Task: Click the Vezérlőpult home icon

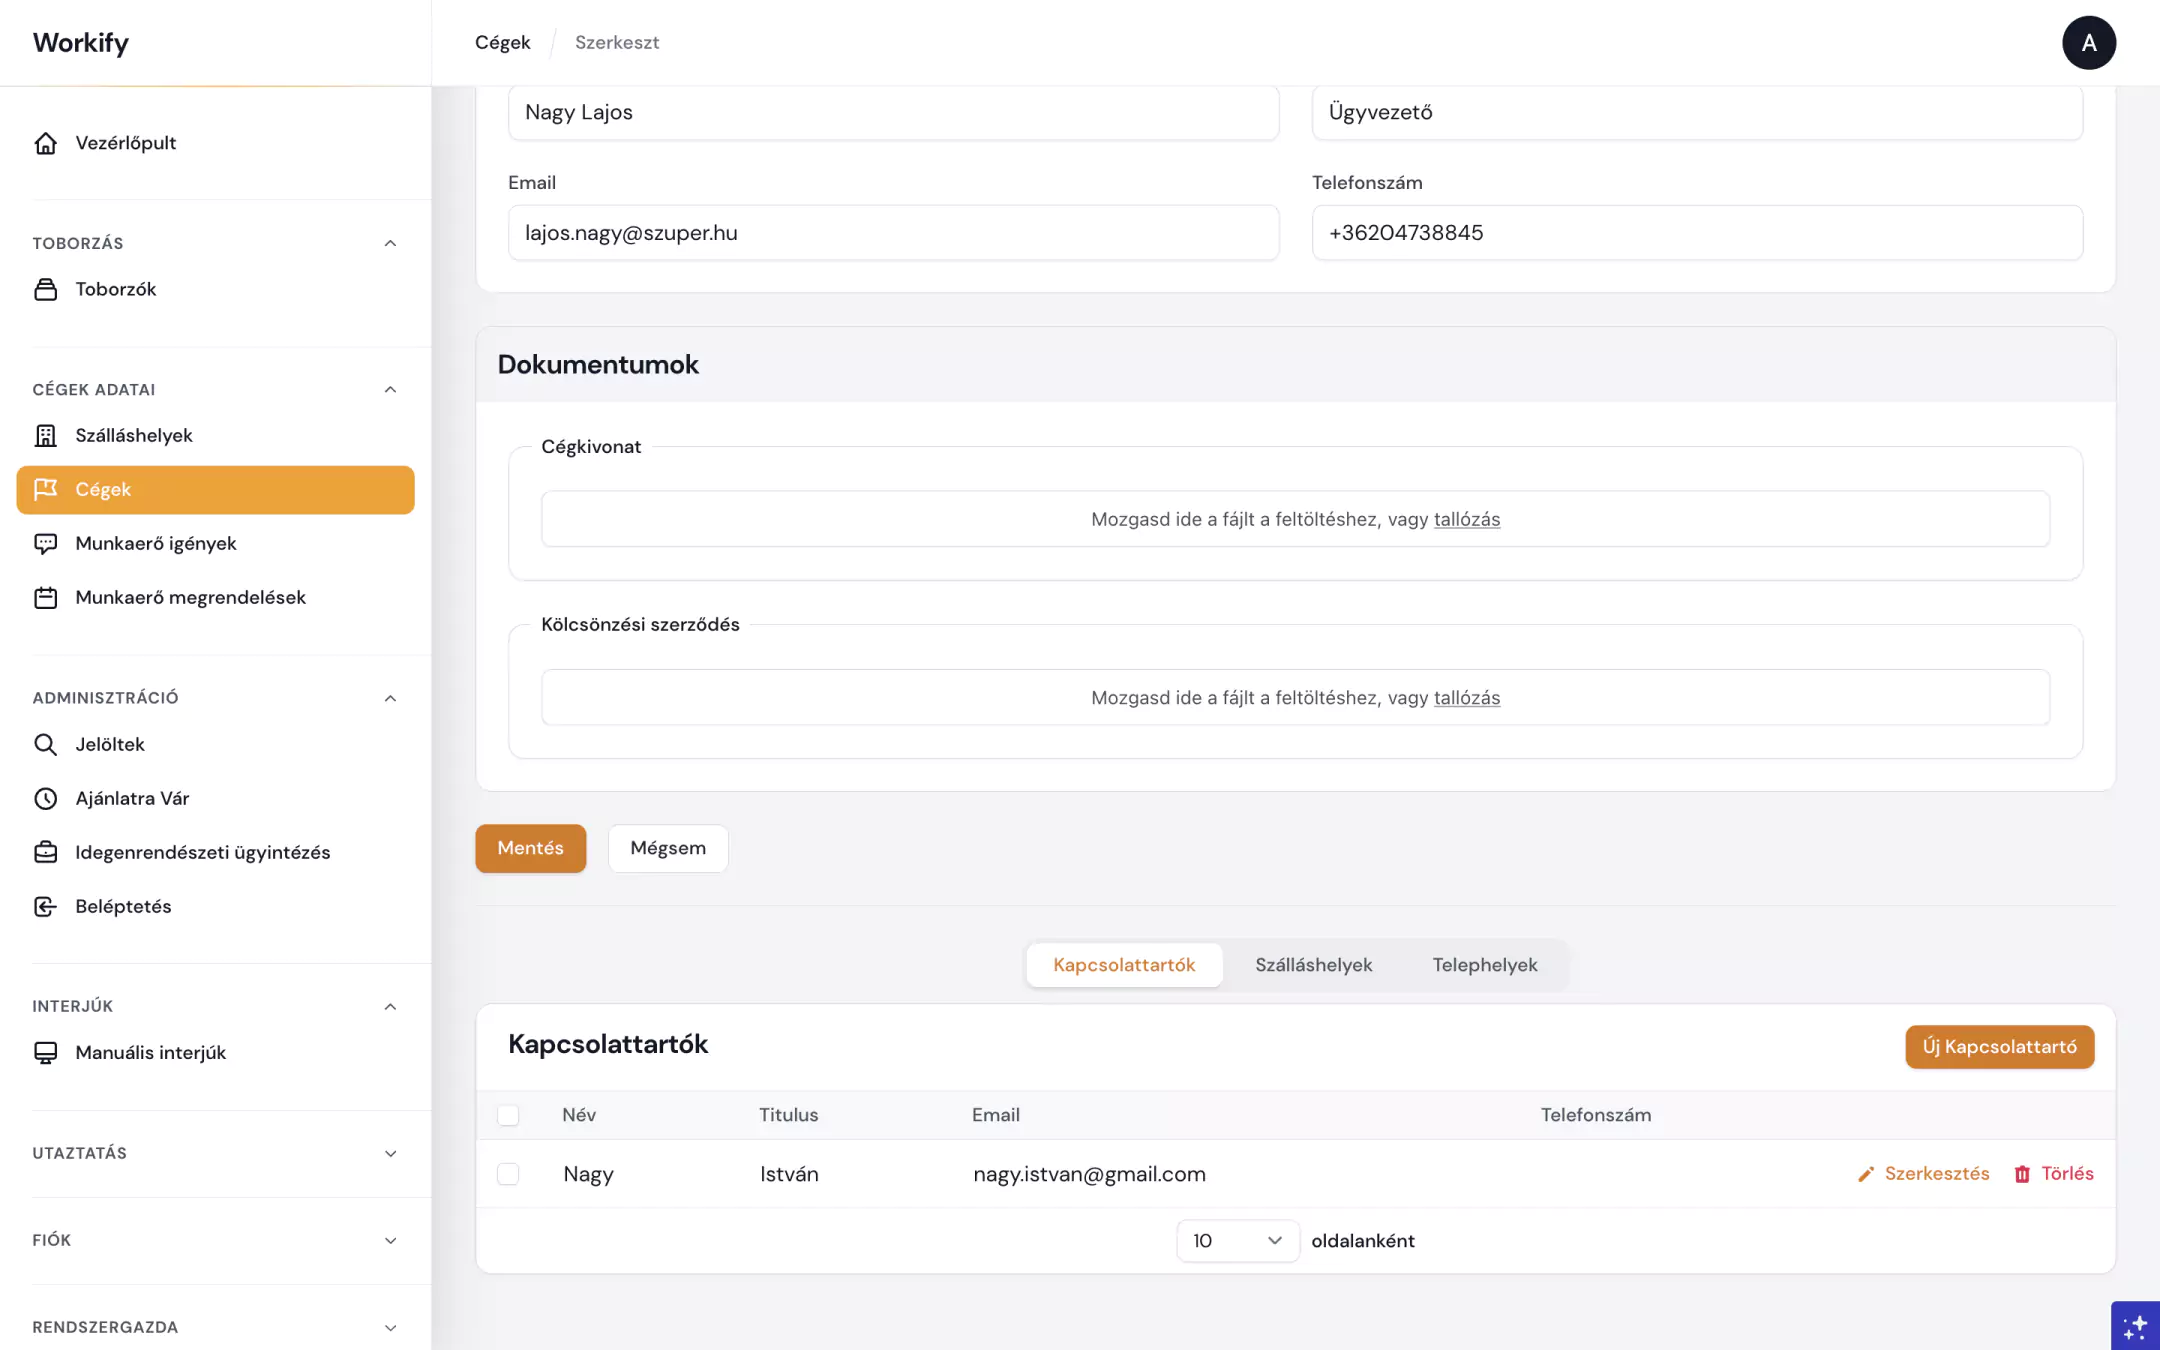Action: tap(45, 143)
